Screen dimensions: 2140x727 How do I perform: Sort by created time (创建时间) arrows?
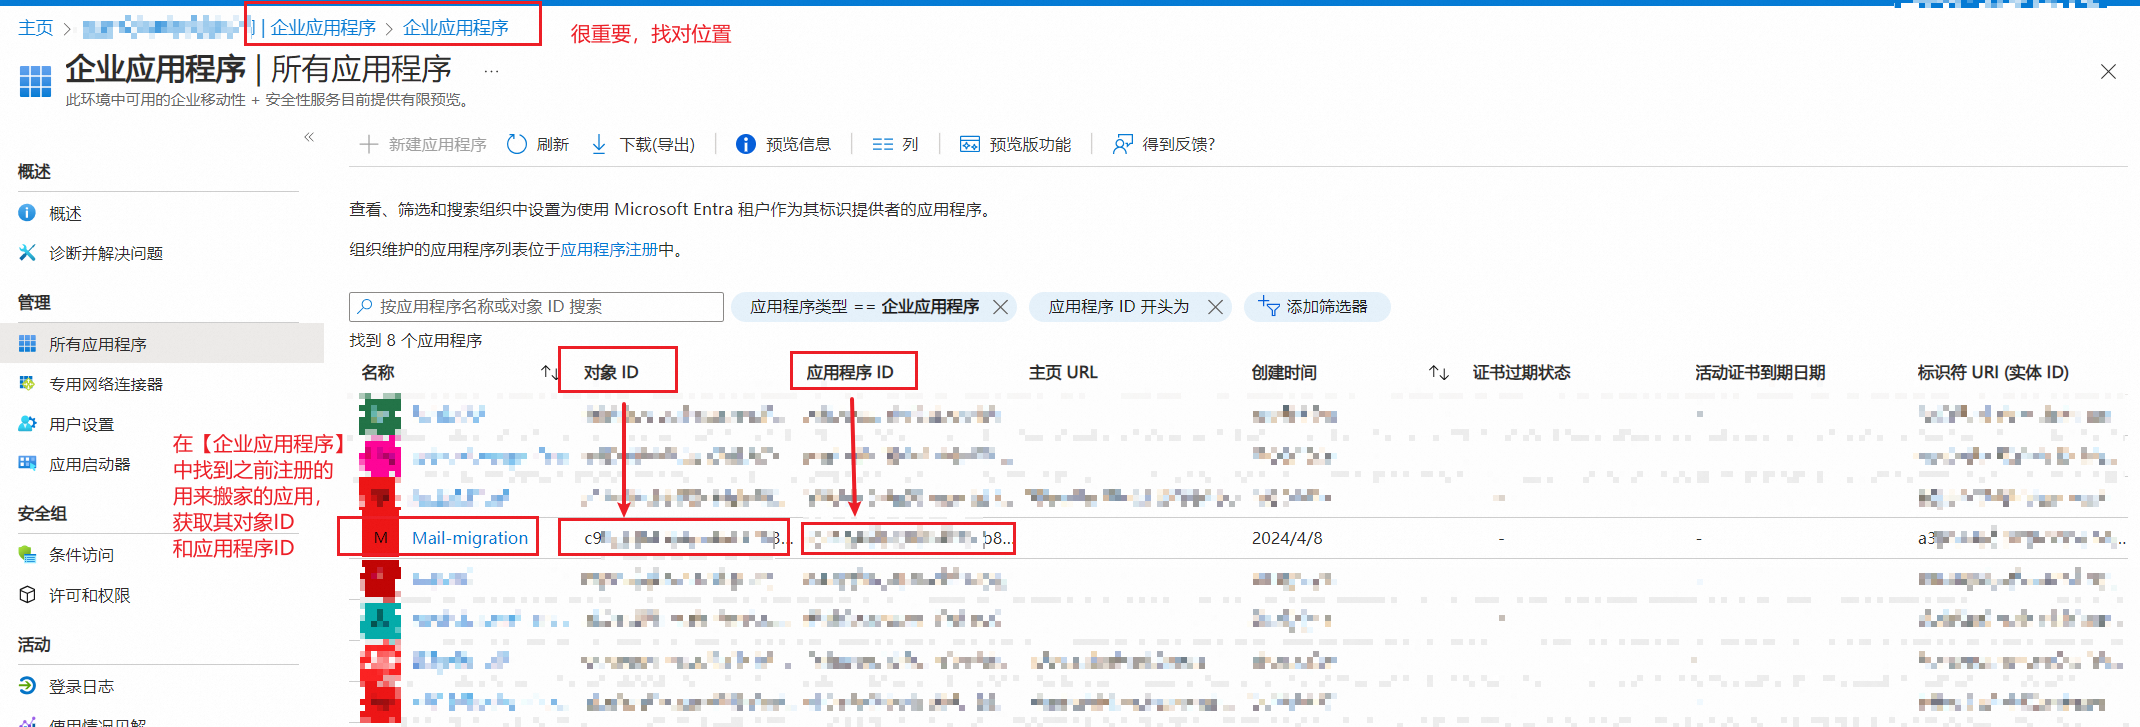[x=1438, y=373]
